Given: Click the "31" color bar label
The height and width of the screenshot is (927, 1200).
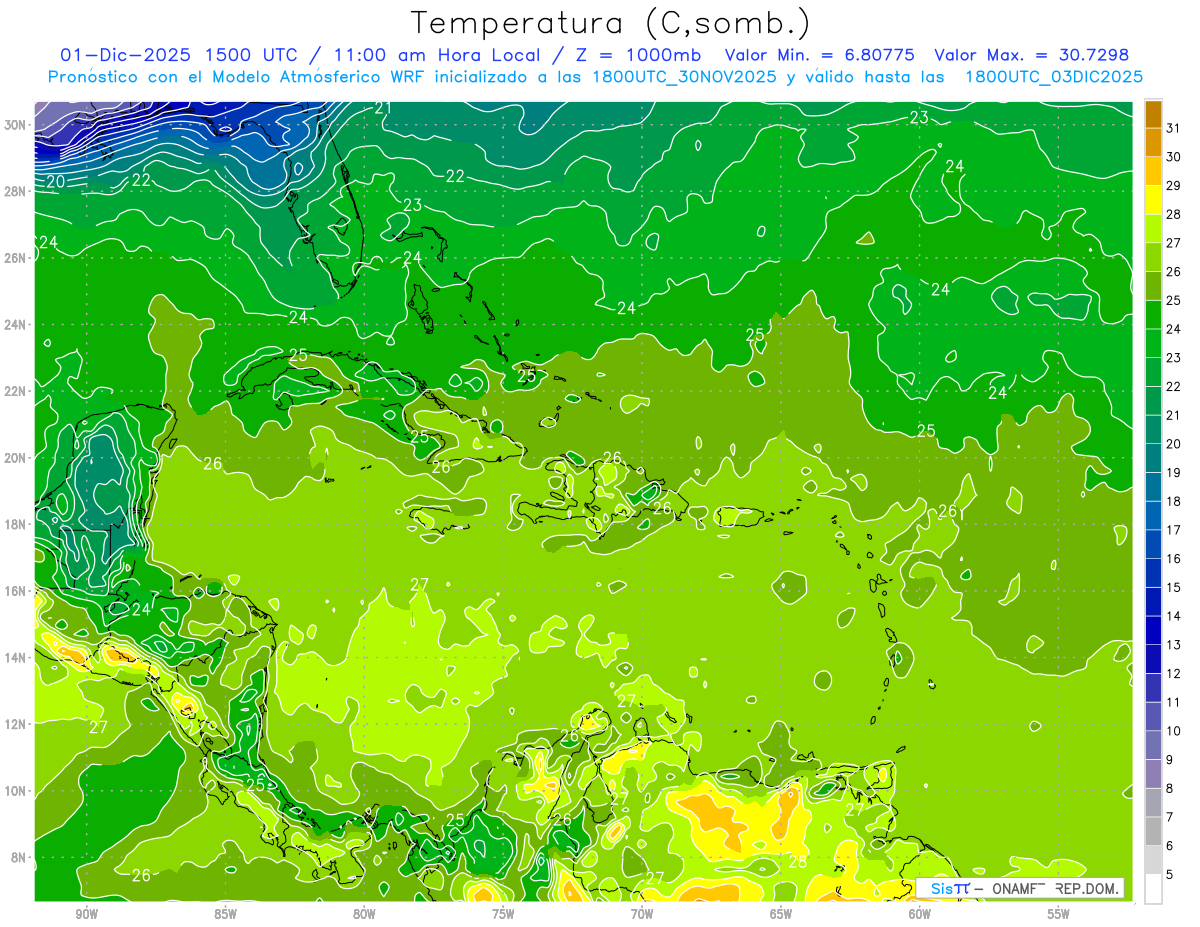Looking at the screenshot, I should pyautogui.click(x=1174, y=127).
